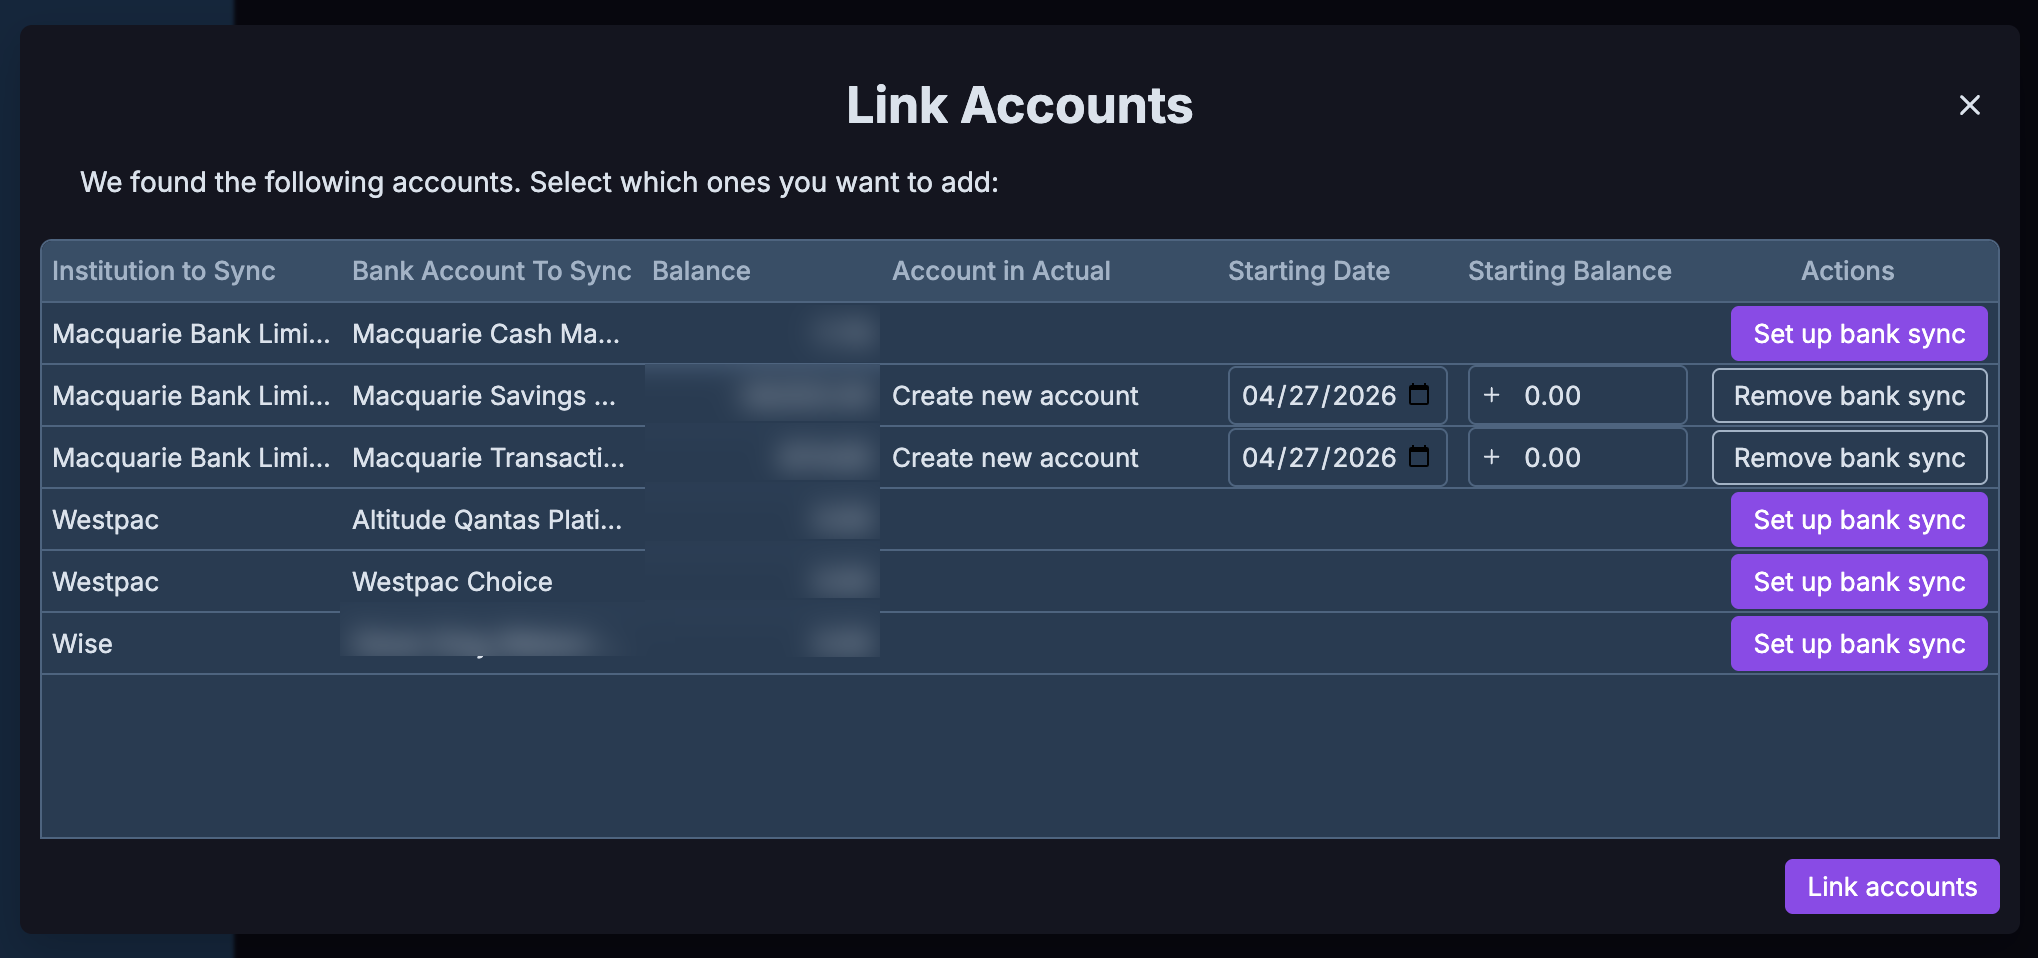Click the 'Actions' column header
The image size is (2038, 958).
click(x=1848, y=271)
